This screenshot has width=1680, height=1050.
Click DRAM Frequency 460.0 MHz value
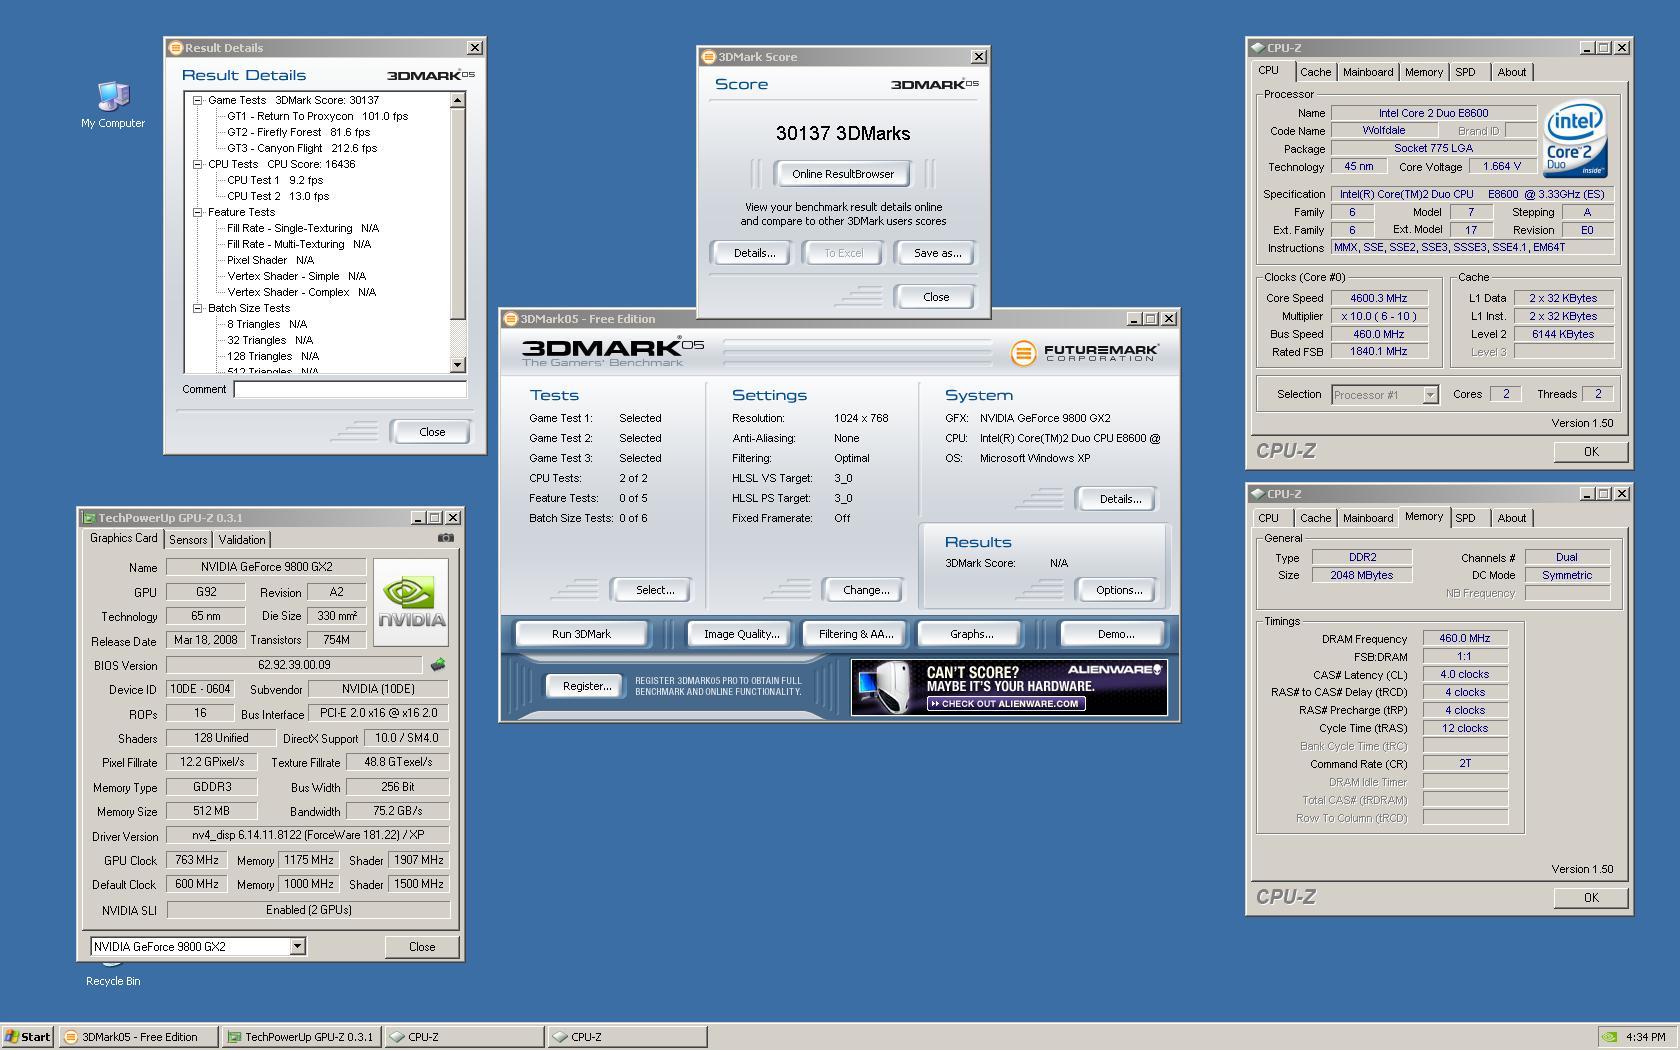pyautogui.click(x=1464, y=638)
